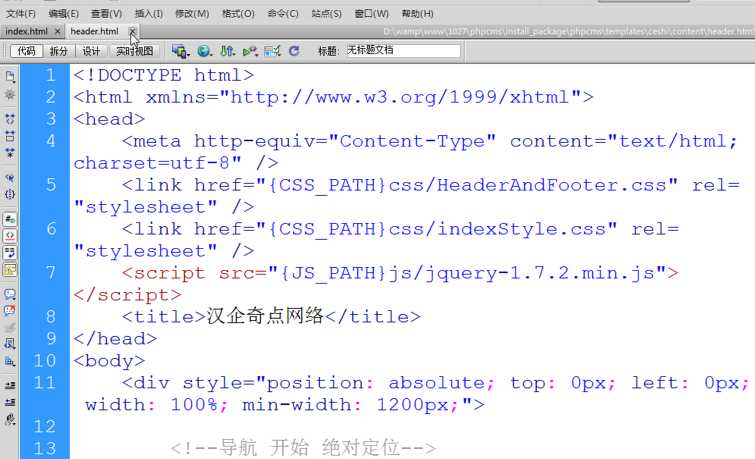
Task: Open the 文件(F) menu
Action: pyautogui.click(x=21, y=13)
